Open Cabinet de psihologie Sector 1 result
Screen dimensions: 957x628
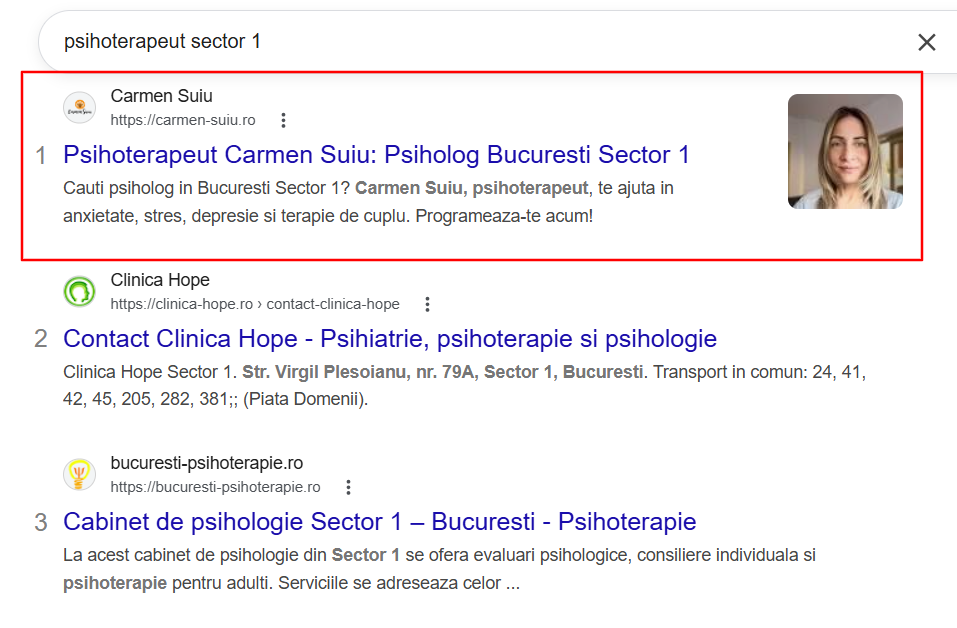tap(380, 522)
